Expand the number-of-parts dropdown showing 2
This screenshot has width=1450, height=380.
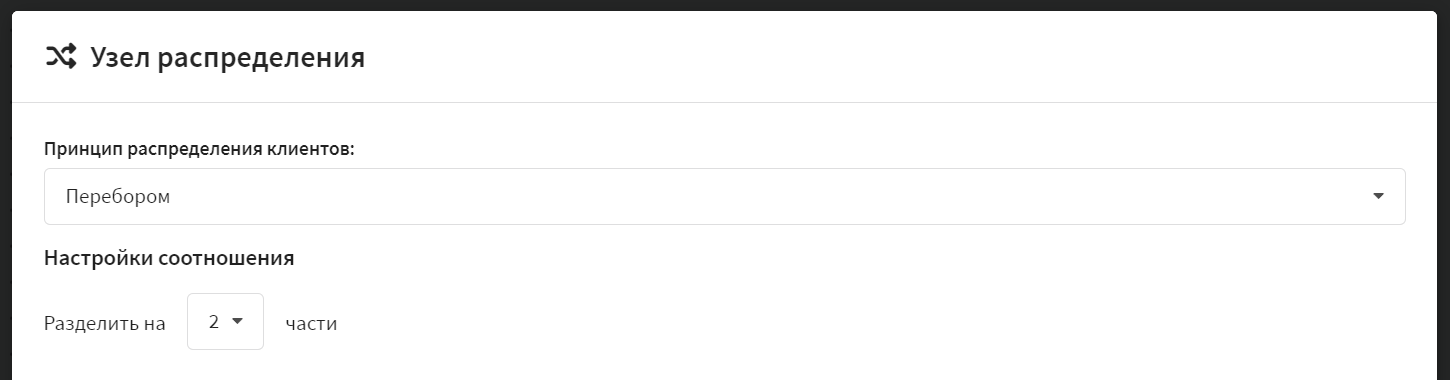point(225,322)
